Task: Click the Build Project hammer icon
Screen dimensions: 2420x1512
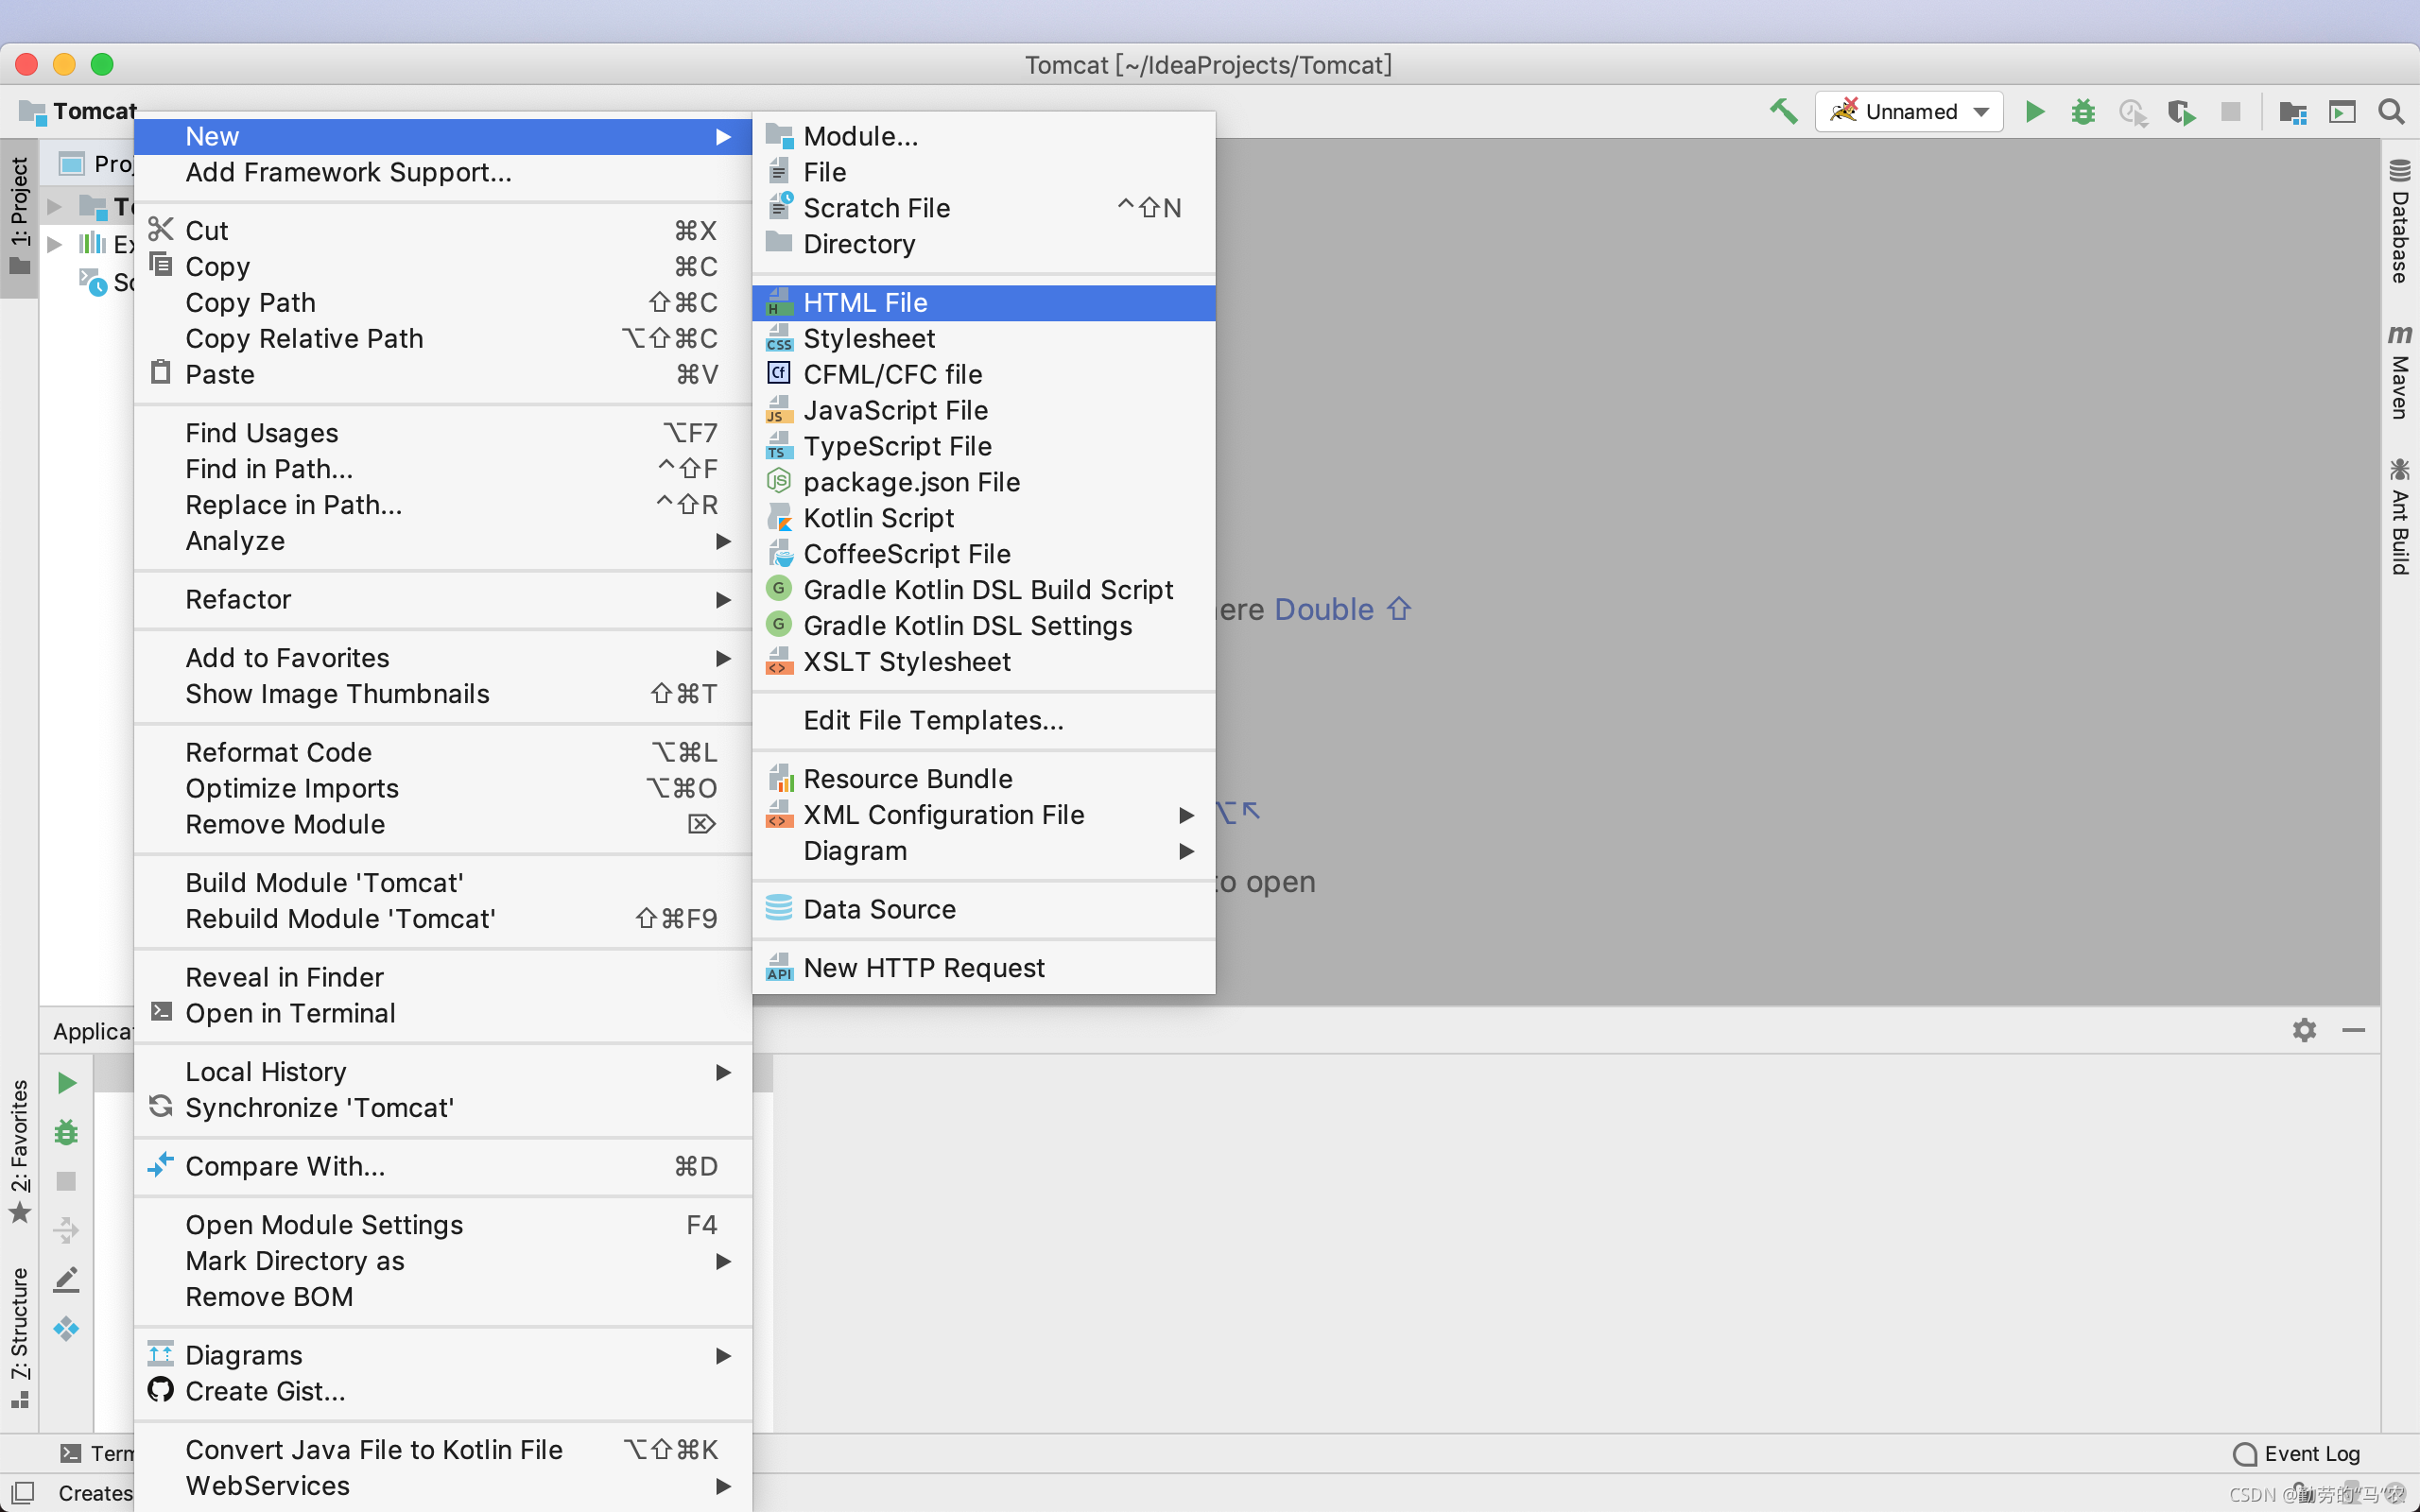Action: click(x=1783, y=111)
